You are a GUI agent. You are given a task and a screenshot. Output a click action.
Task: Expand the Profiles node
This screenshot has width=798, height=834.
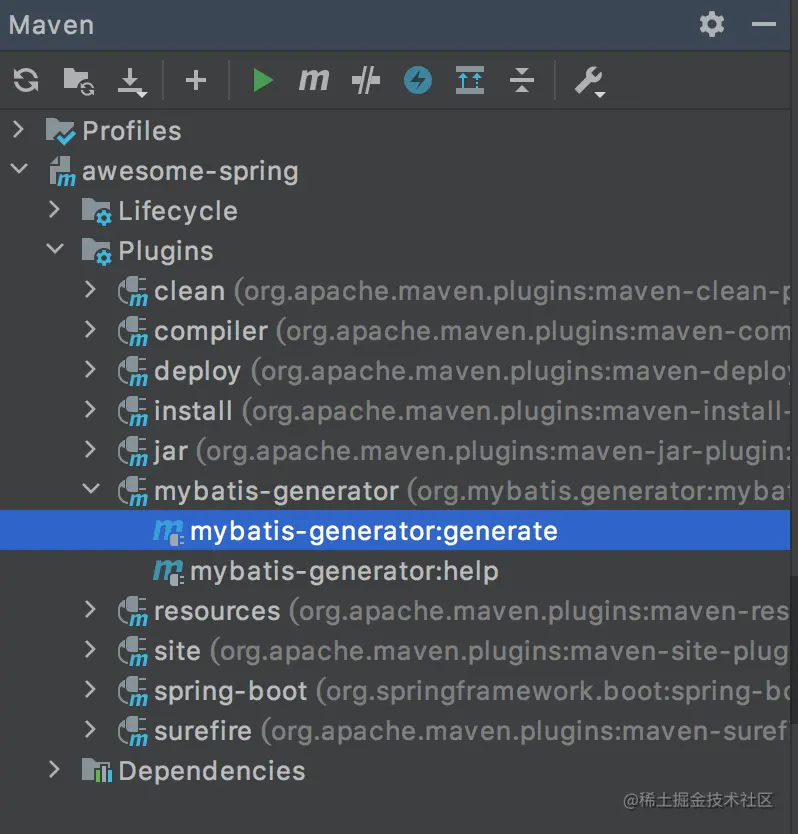[19, 129]
